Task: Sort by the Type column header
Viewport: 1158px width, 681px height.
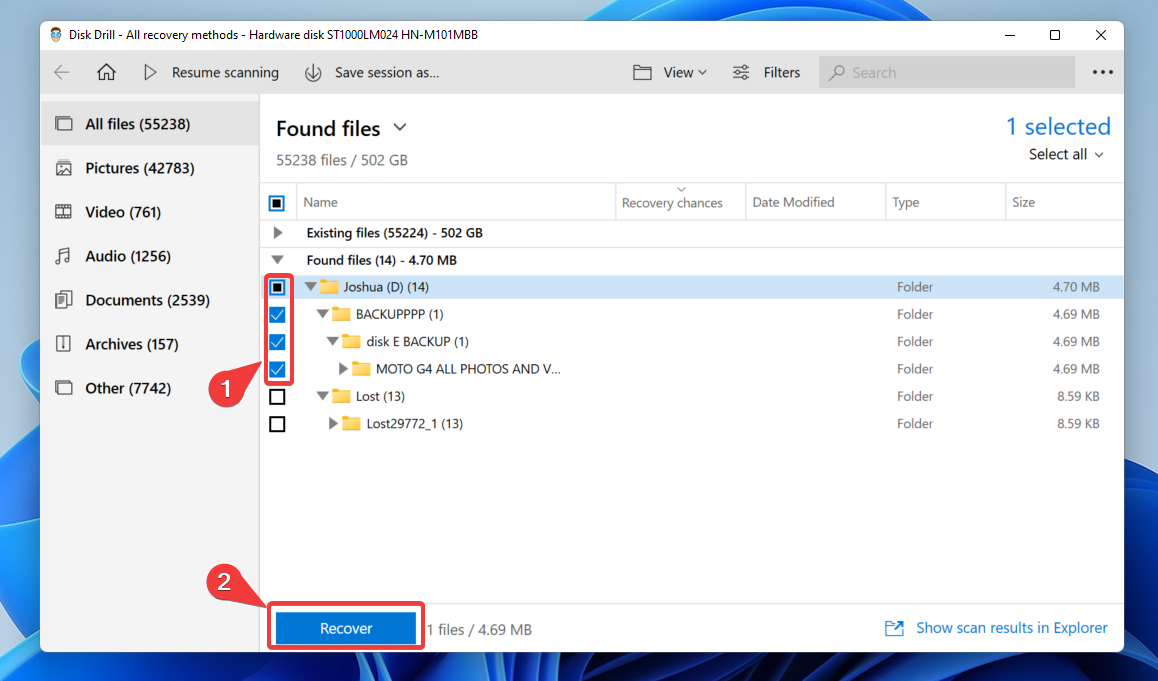Action: pyautogui.click(x=945, y=202)
